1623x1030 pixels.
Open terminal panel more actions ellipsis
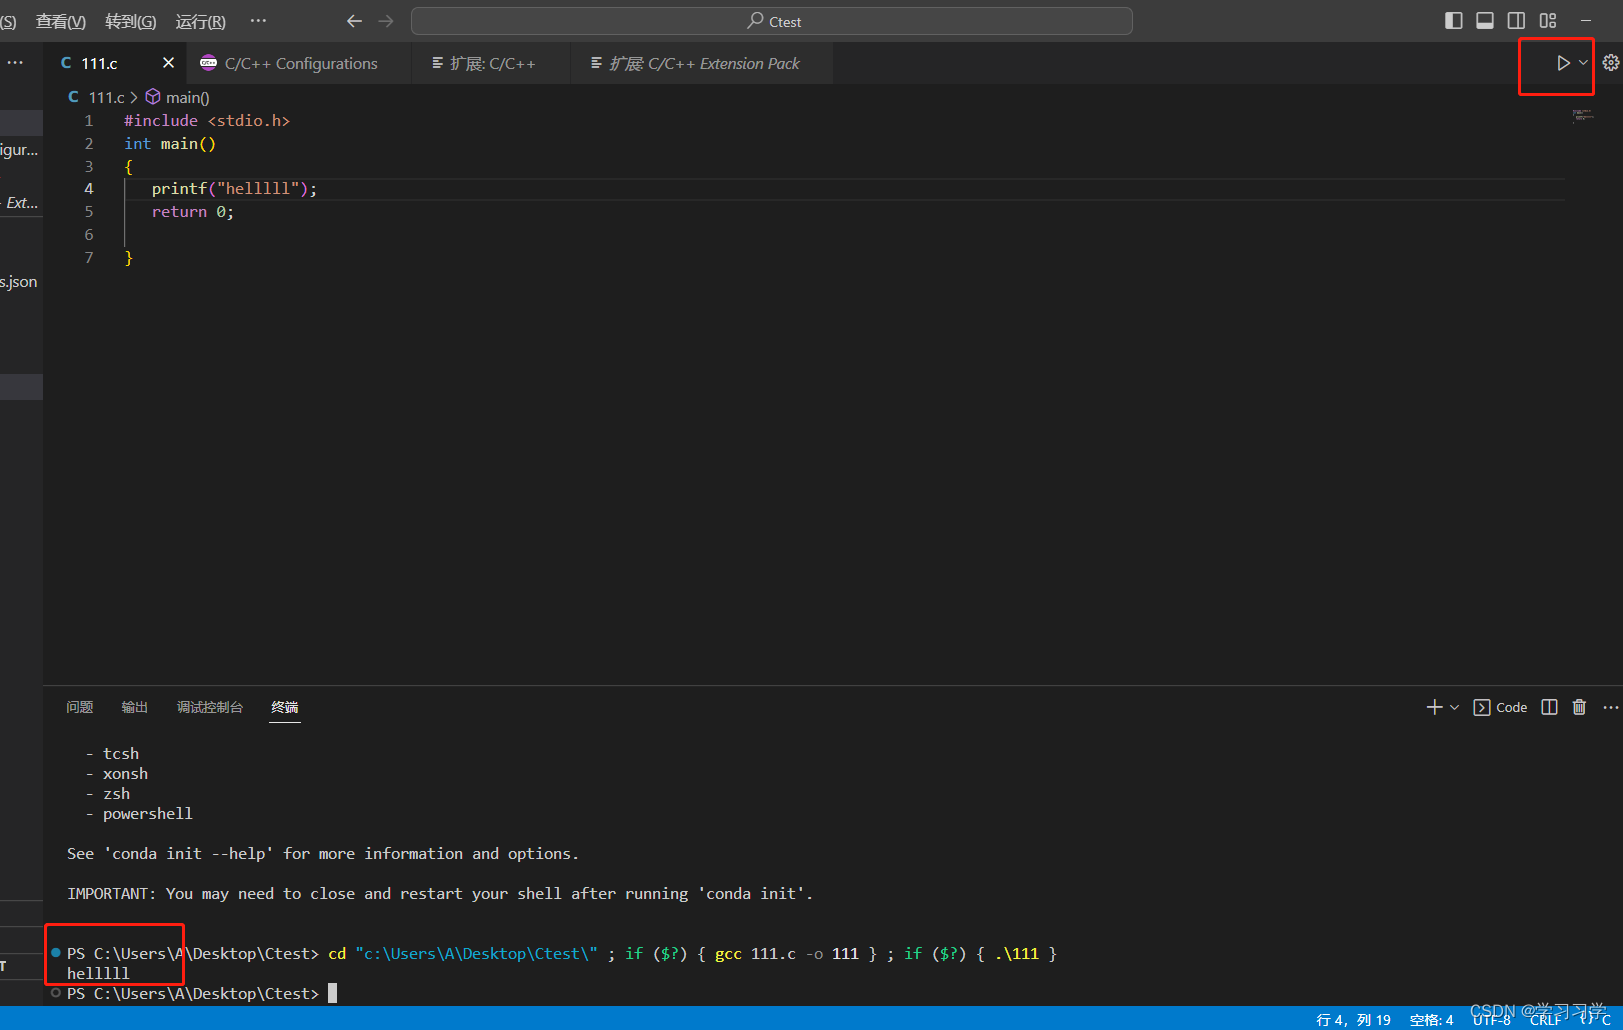coord(1610,707)
